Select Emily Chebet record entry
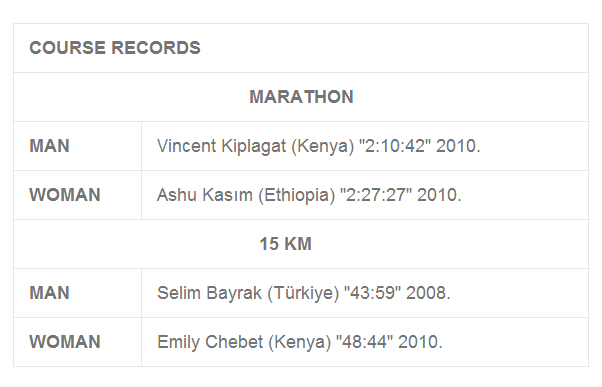Image resolution: width=602 pixels, height=387 pixels. tap(300, 342)
